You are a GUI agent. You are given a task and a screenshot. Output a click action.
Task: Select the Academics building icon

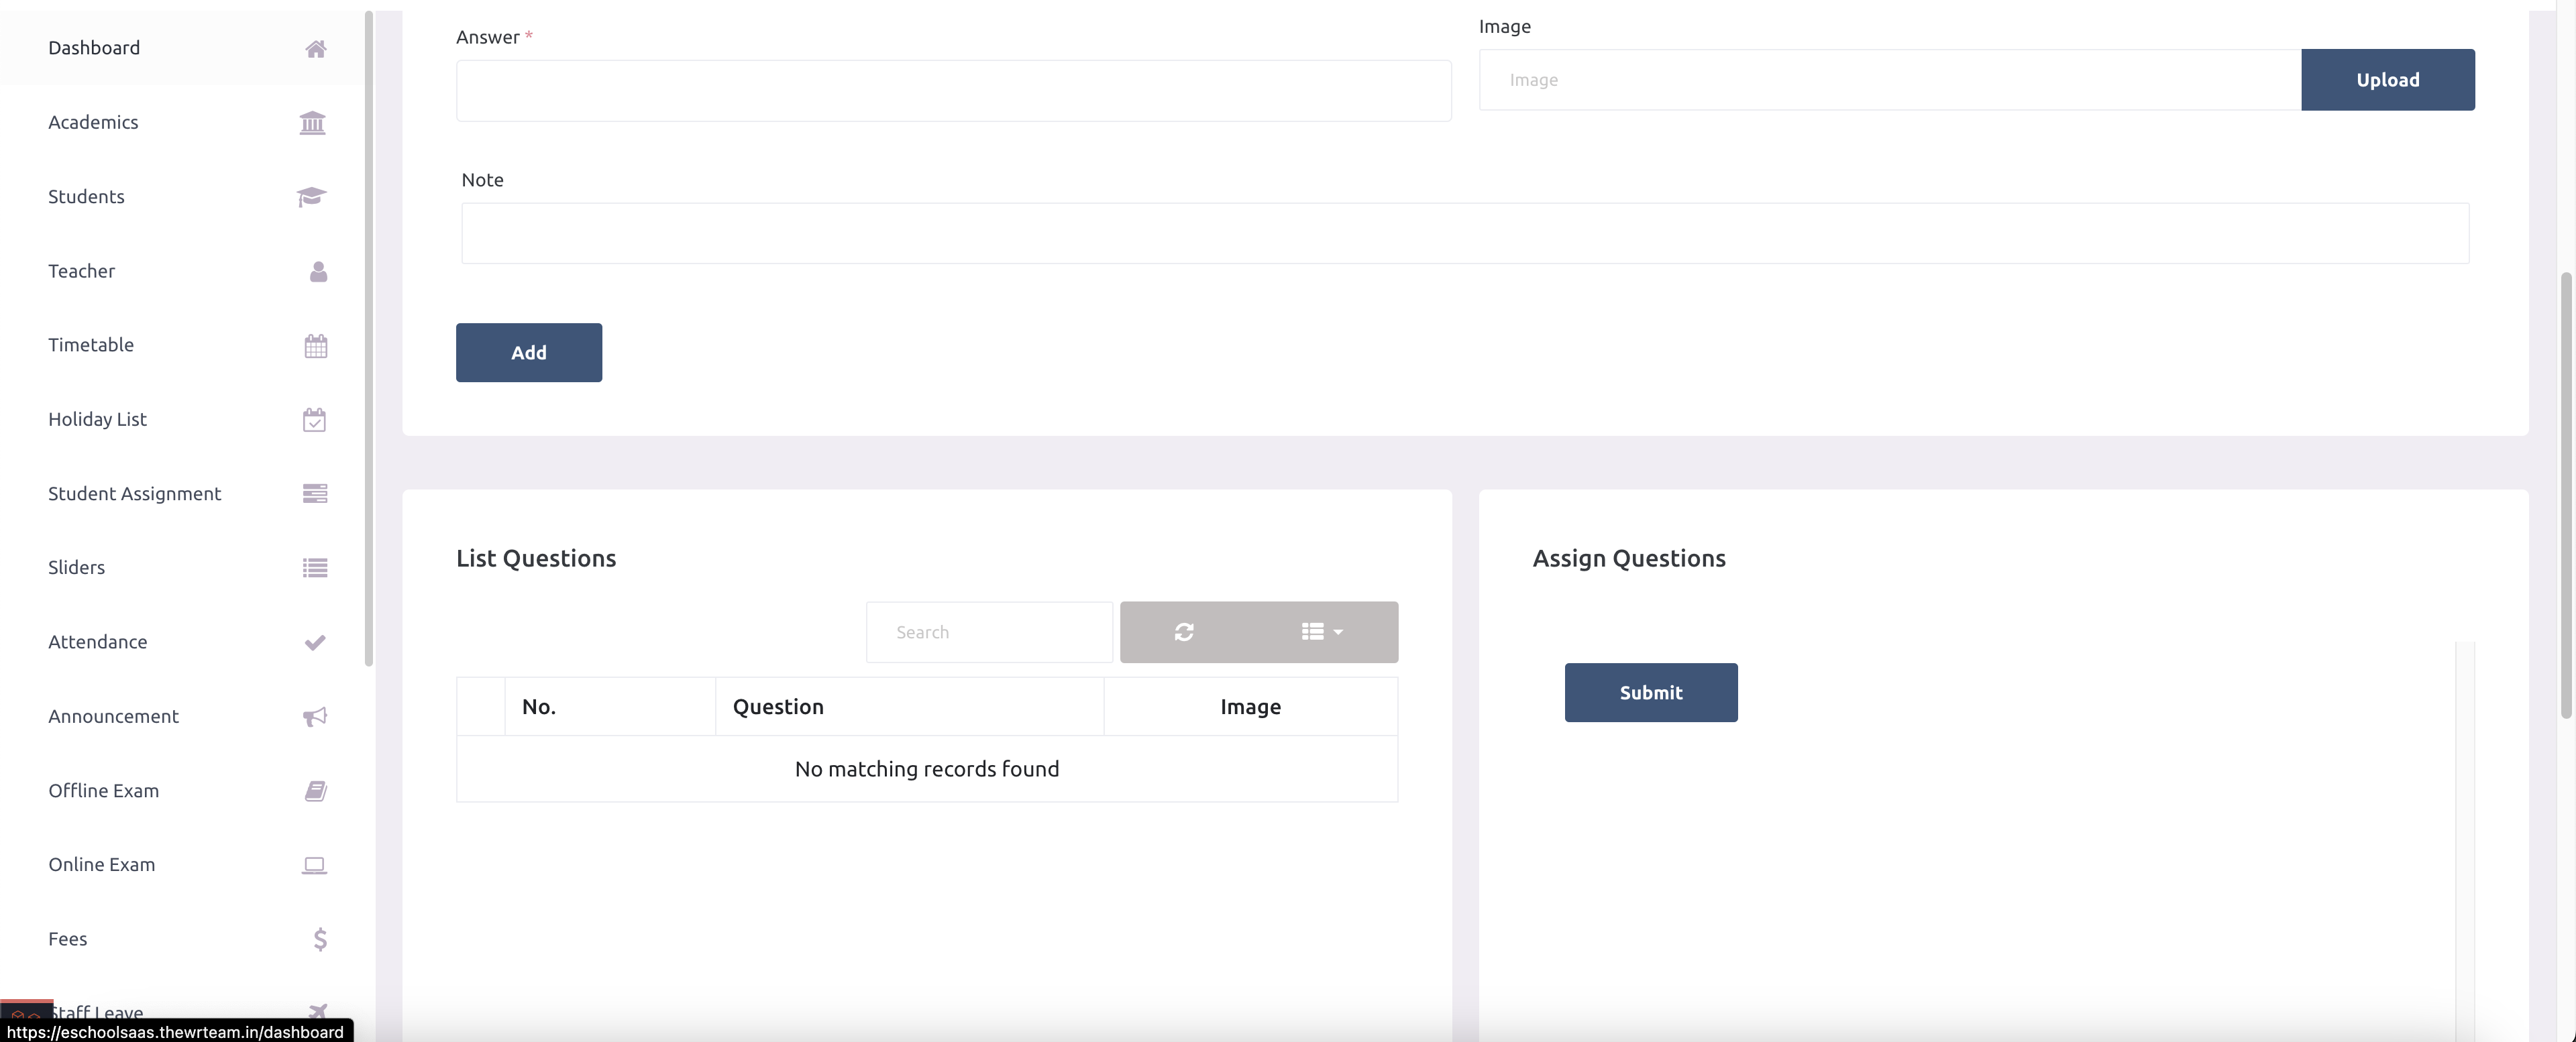[312, 123]
